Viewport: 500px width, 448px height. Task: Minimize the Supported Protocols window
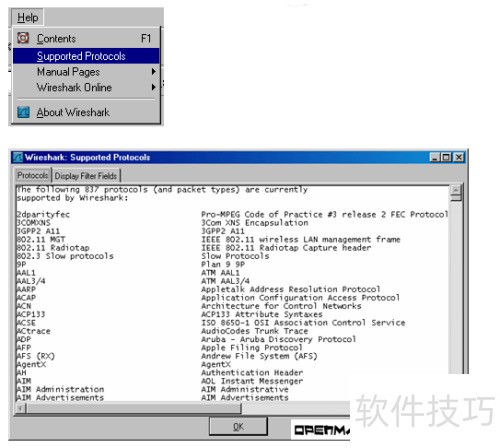coord(434,157)
